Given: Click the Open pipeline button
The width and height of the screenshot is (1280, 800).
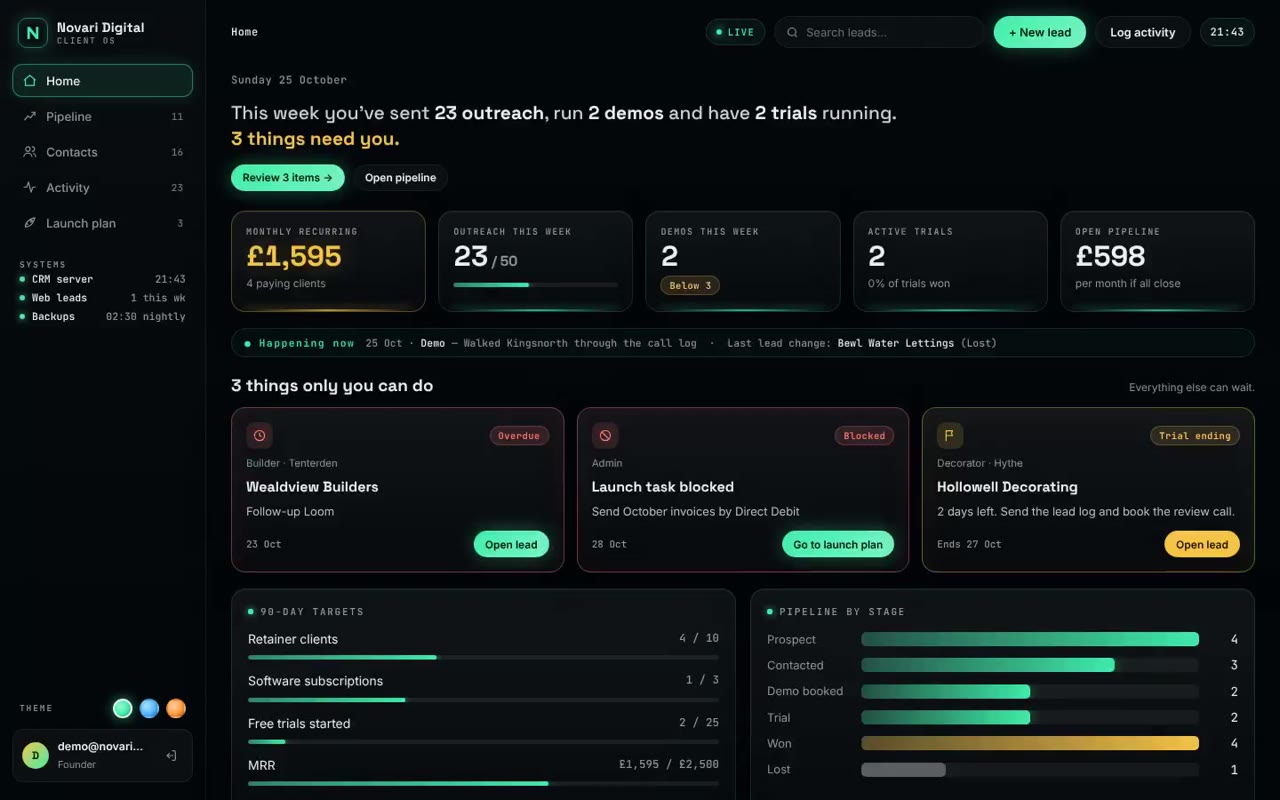Looking at the screenshot, I should [x=400, y=178].
